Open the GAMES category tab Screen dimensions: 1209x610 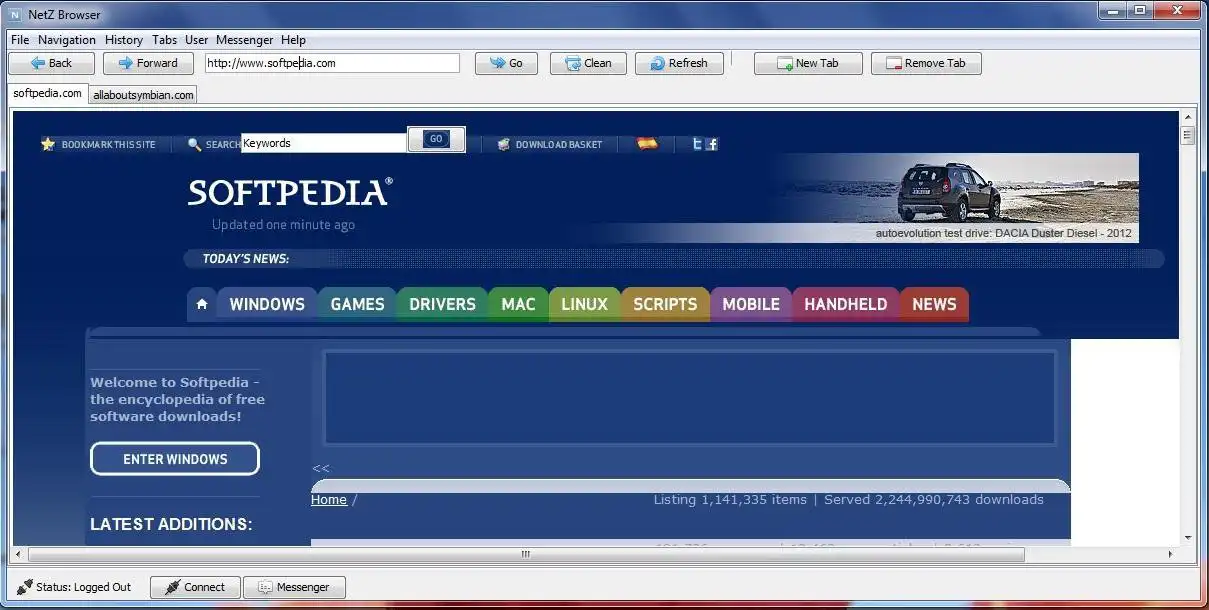[x=357, y=304]
